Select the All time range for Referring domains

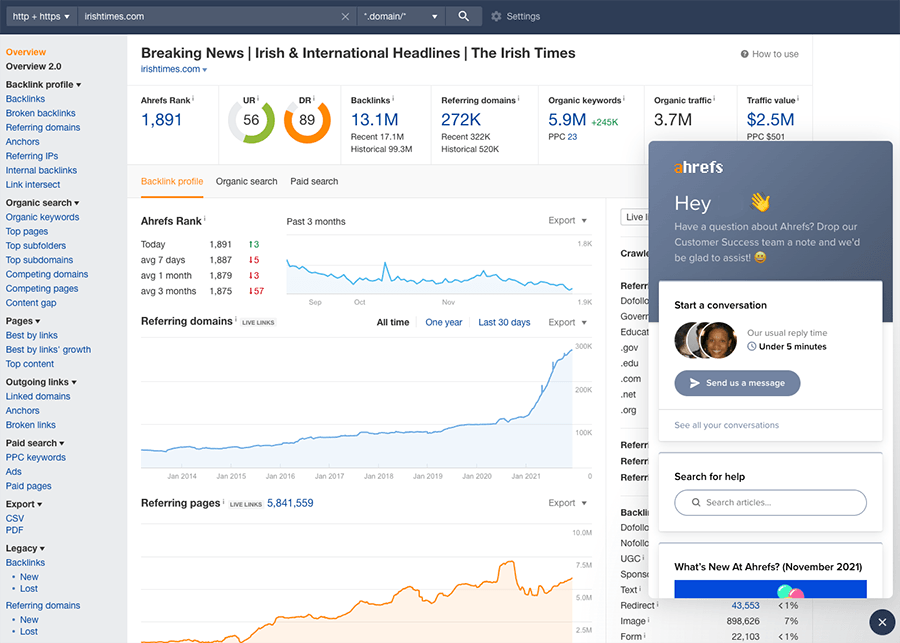[x=393, y=323]
